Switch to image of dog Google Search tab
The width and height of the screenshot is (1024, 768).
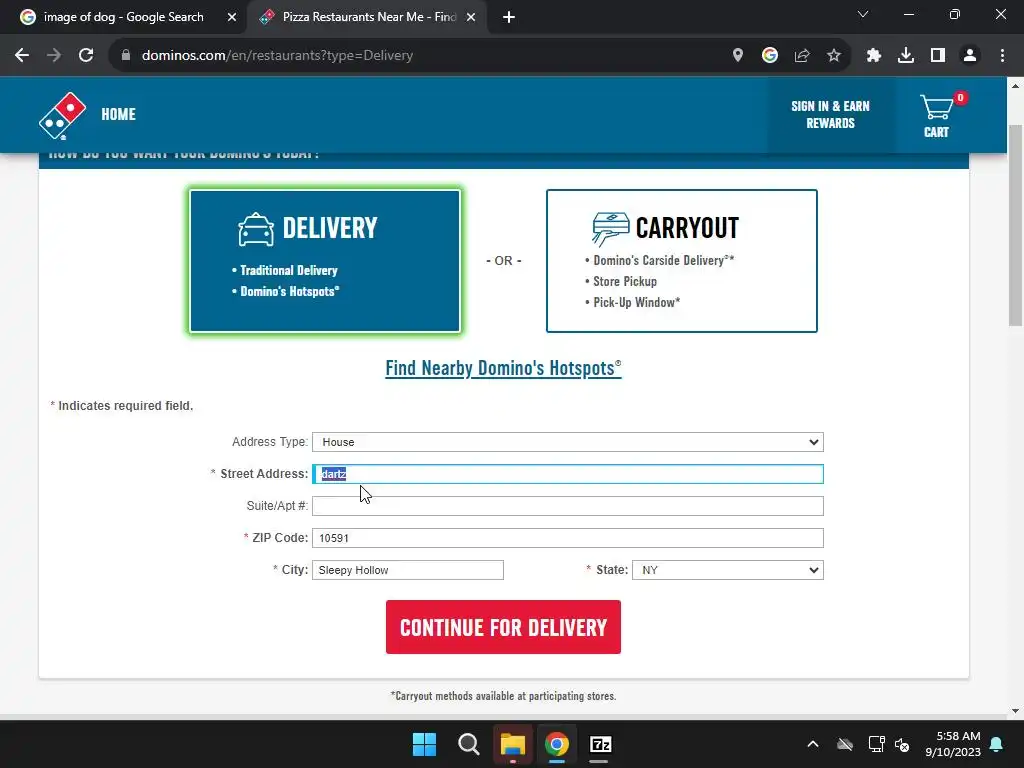point(123,17)
